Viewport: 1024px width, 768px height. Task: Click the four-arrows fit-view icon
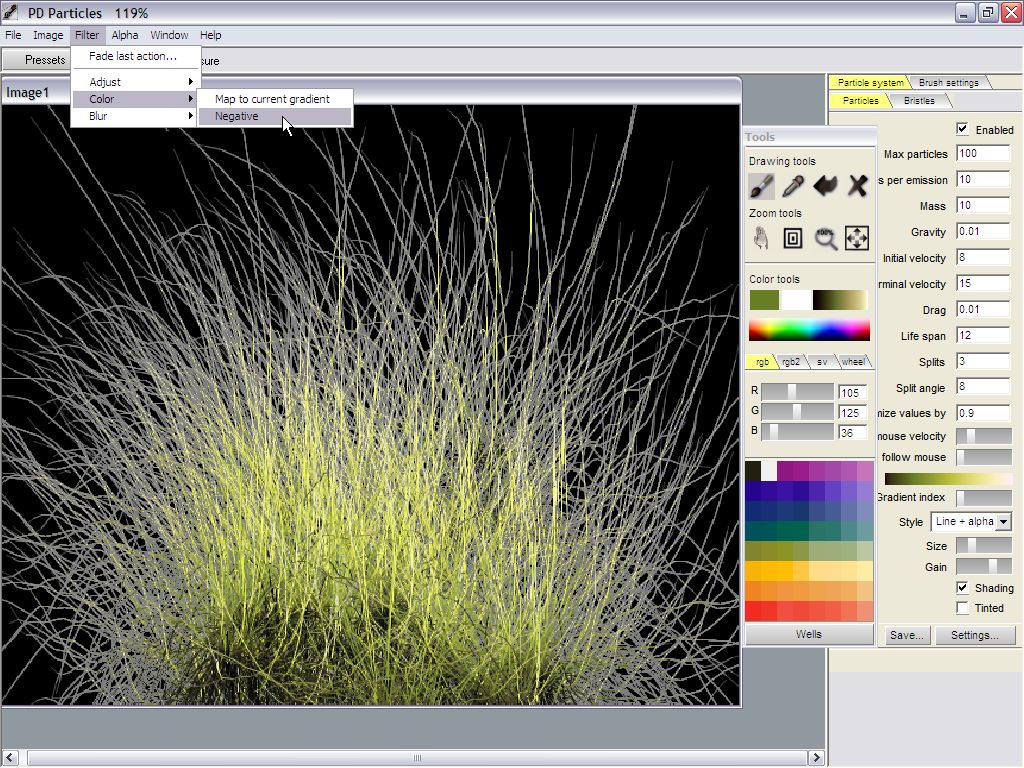(x=857, y=237)
